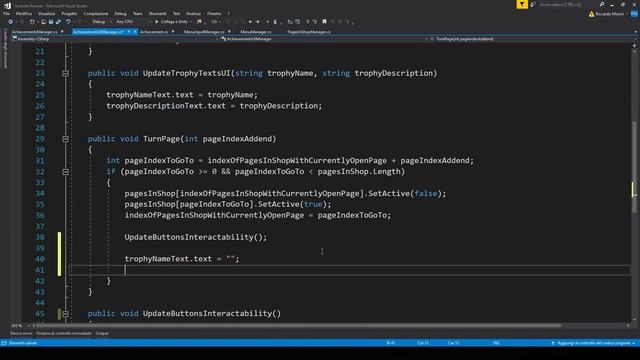Open the Team menu
Viewport: 640px width, 360px height.
[x=138, y=13]
